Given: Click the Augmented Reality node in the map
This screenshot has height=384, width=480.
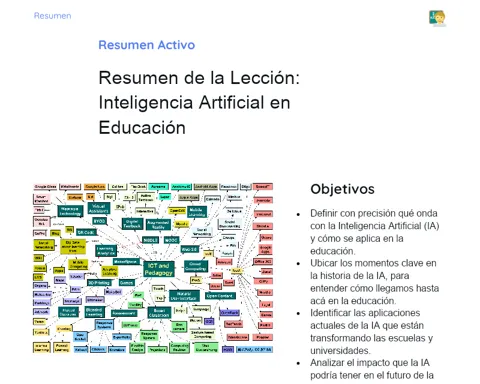Looking at the screenshot, I should coord(158,225).
